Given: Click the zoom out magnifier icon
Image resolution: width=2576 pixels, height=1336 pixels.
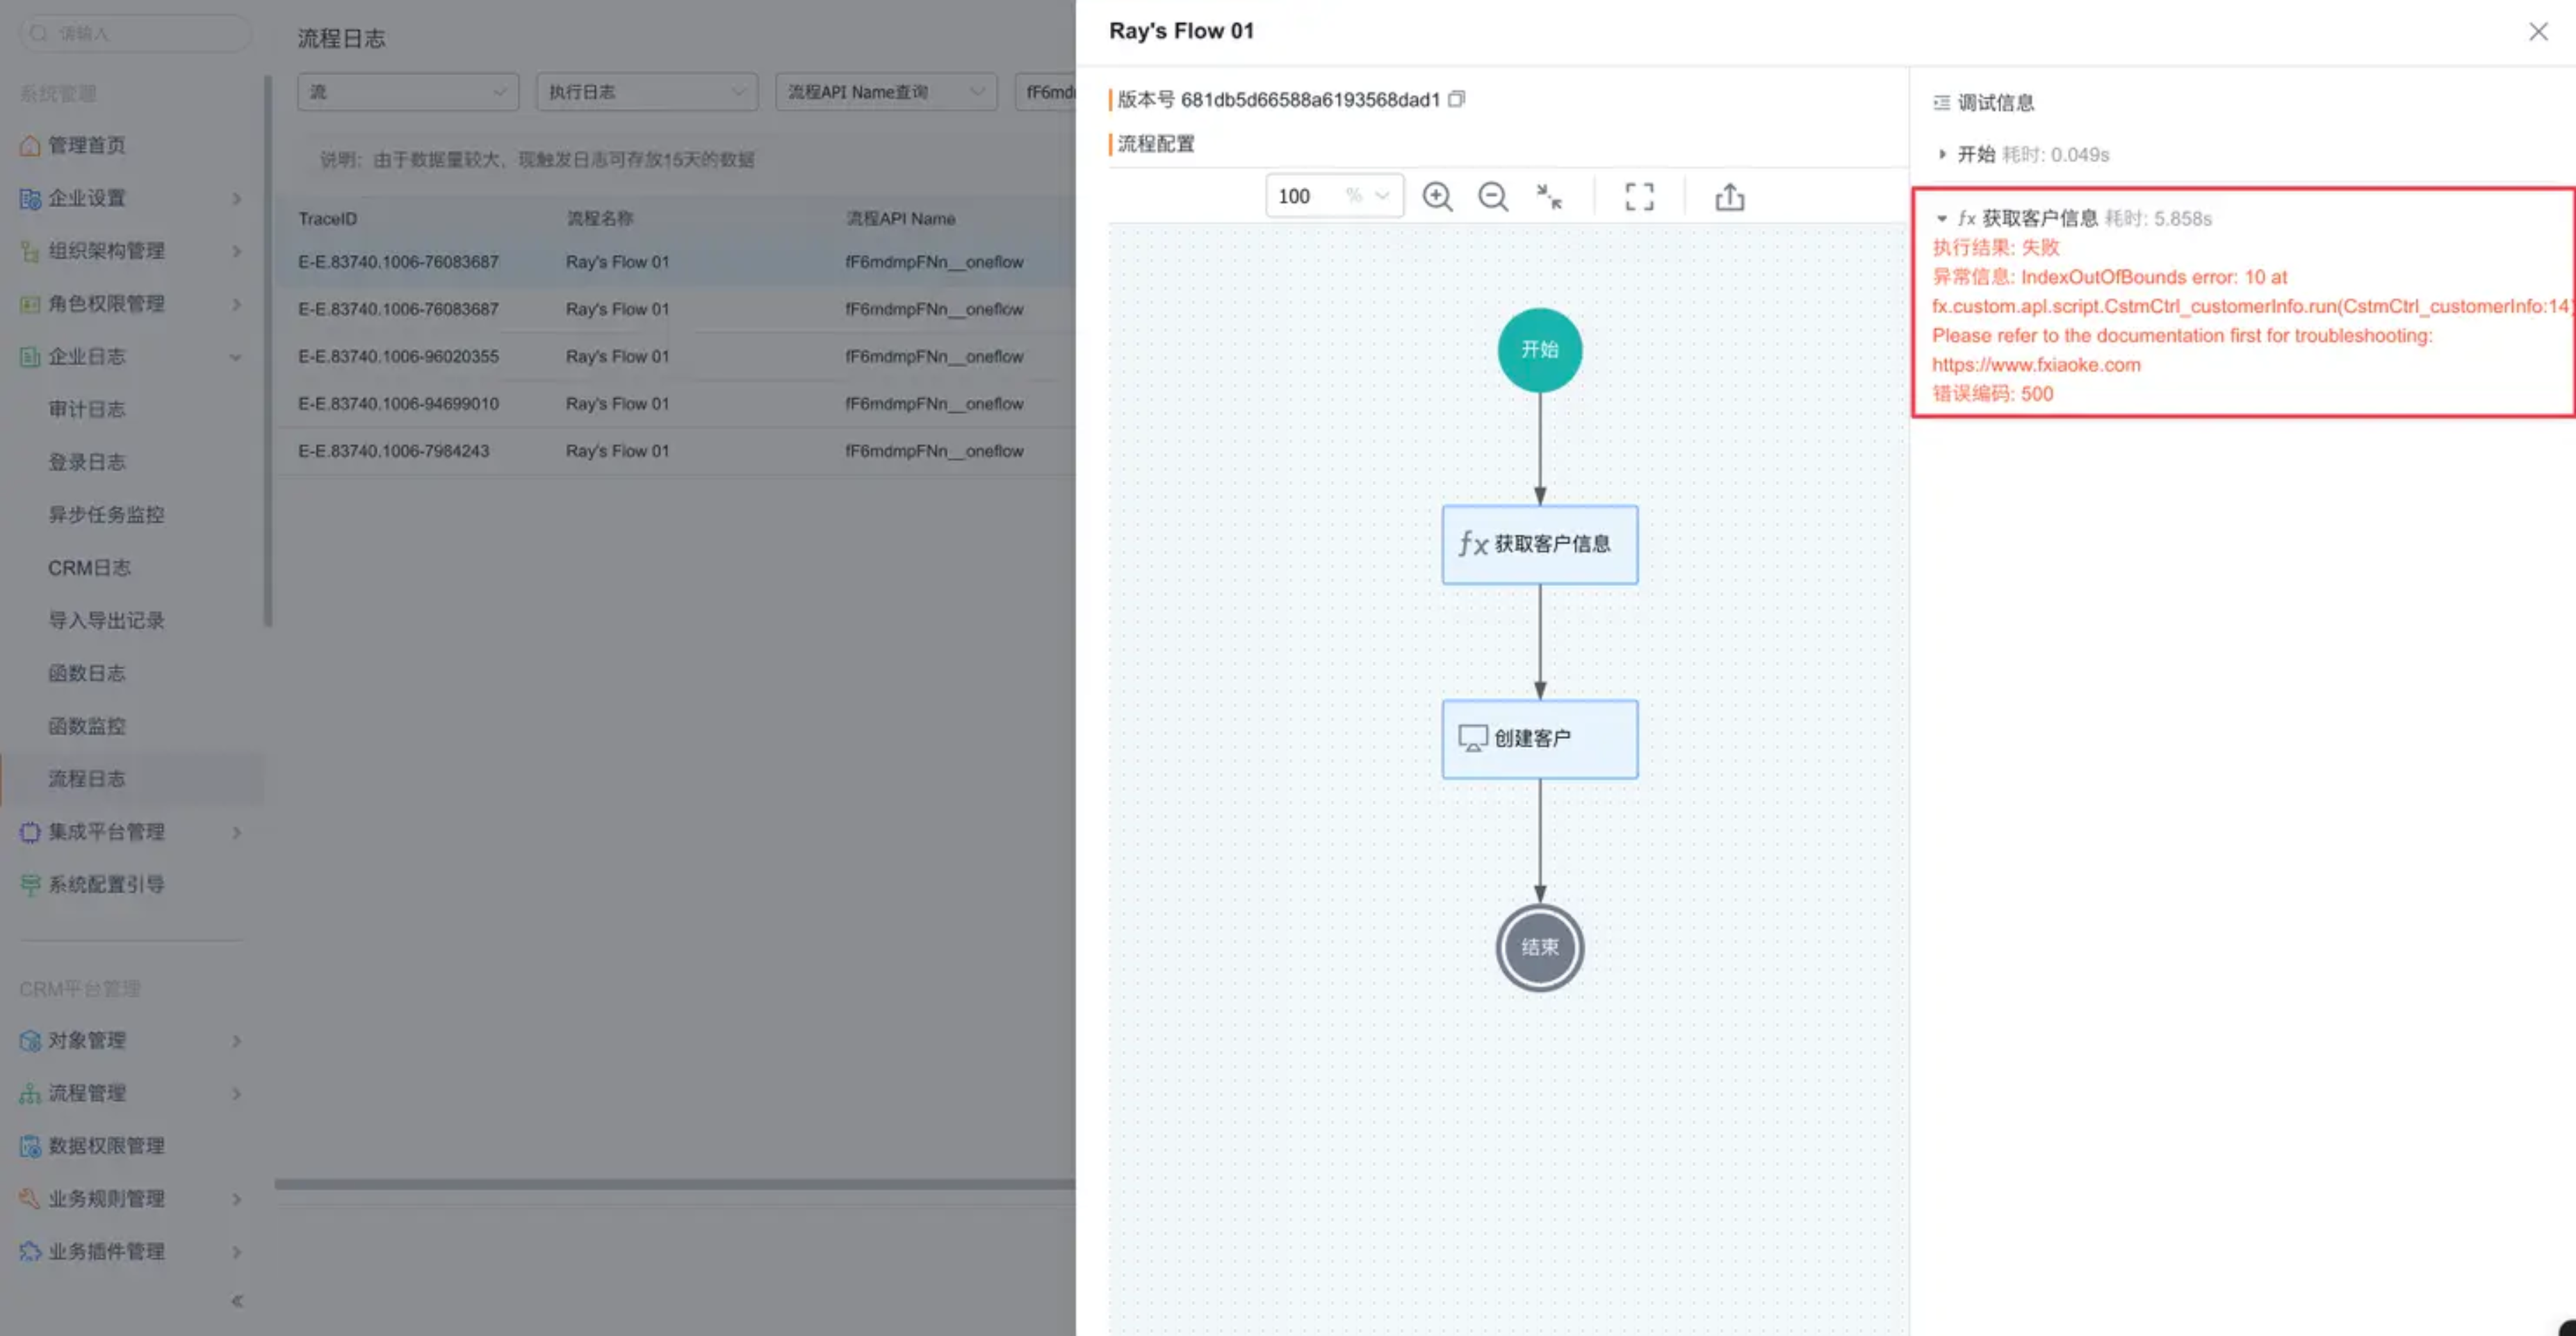Looking at the screenshot, I should [x=1493, y=197].
